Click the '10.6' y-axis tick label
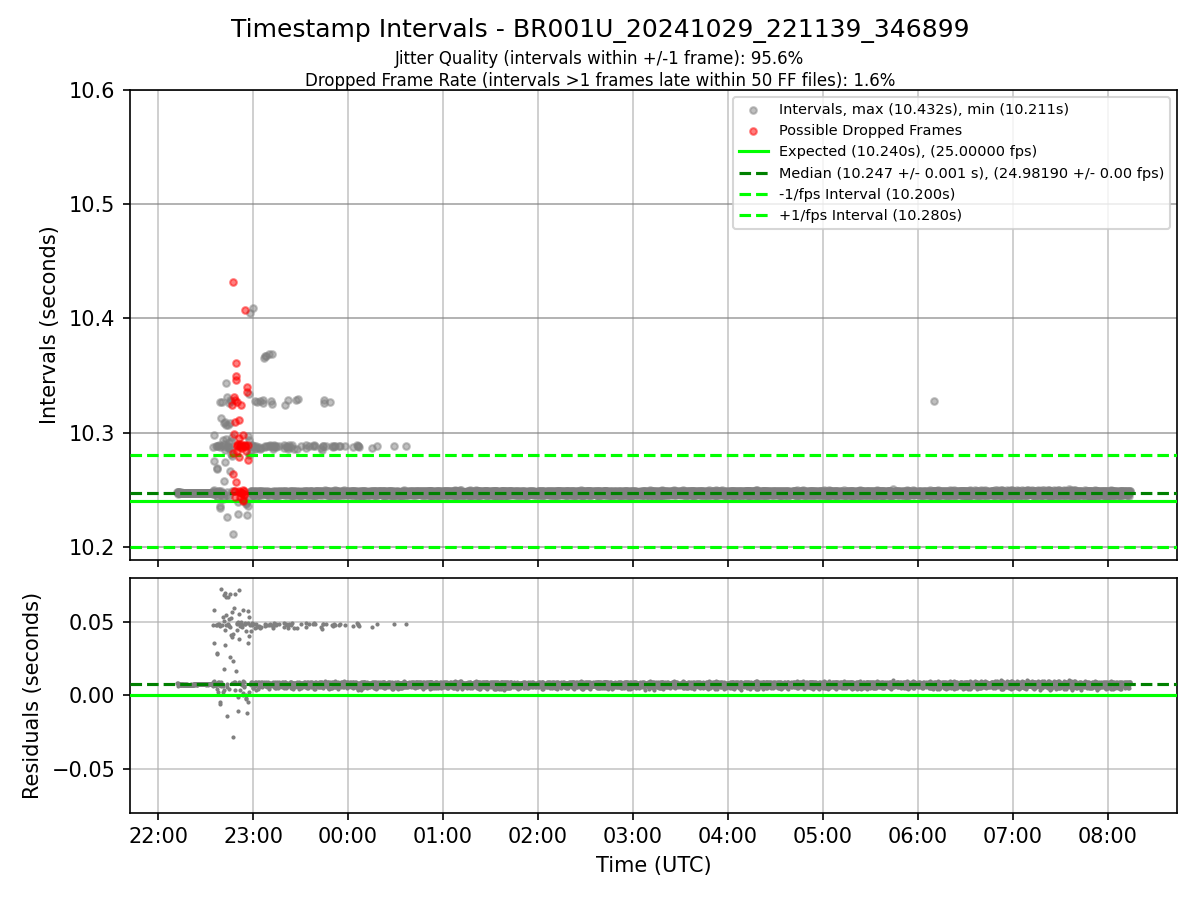The image size is (1200, 900). [x=94, y=91]
